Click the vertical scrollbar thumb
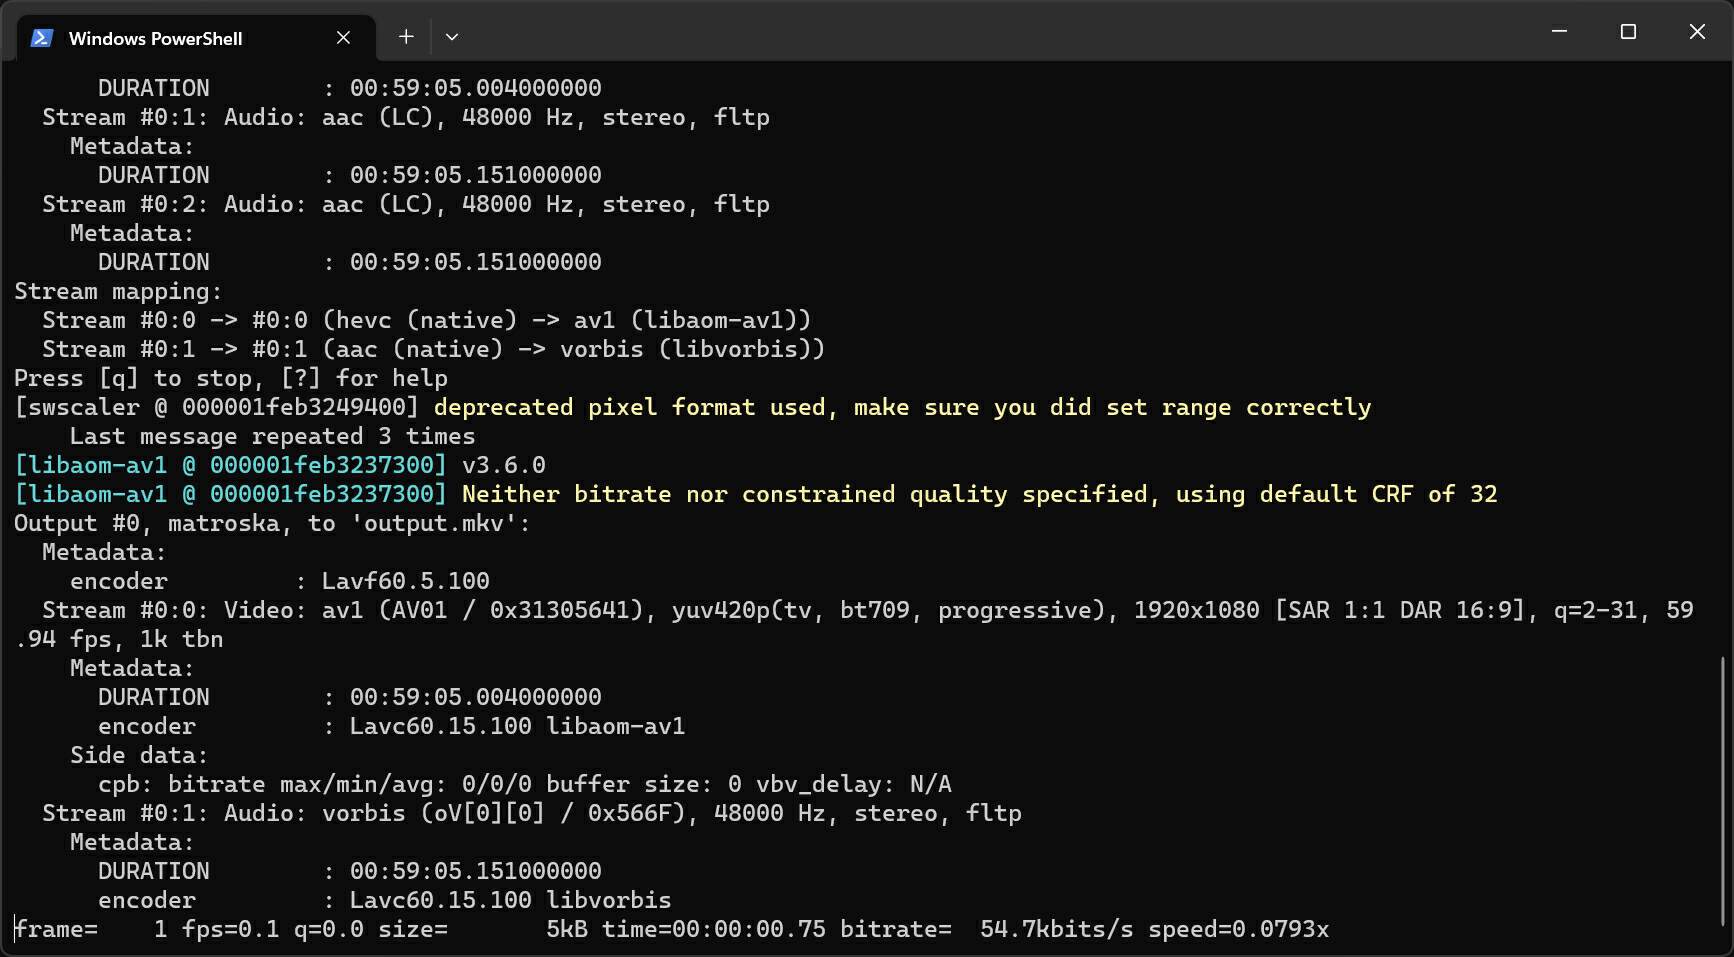 point(1723,790)
